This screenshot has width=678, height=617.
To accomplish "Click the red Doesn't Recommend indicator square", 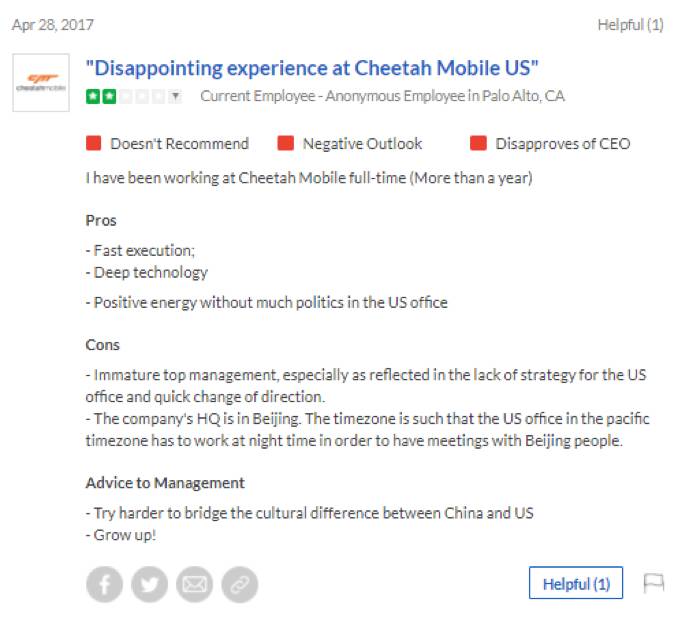I will 94,143.
